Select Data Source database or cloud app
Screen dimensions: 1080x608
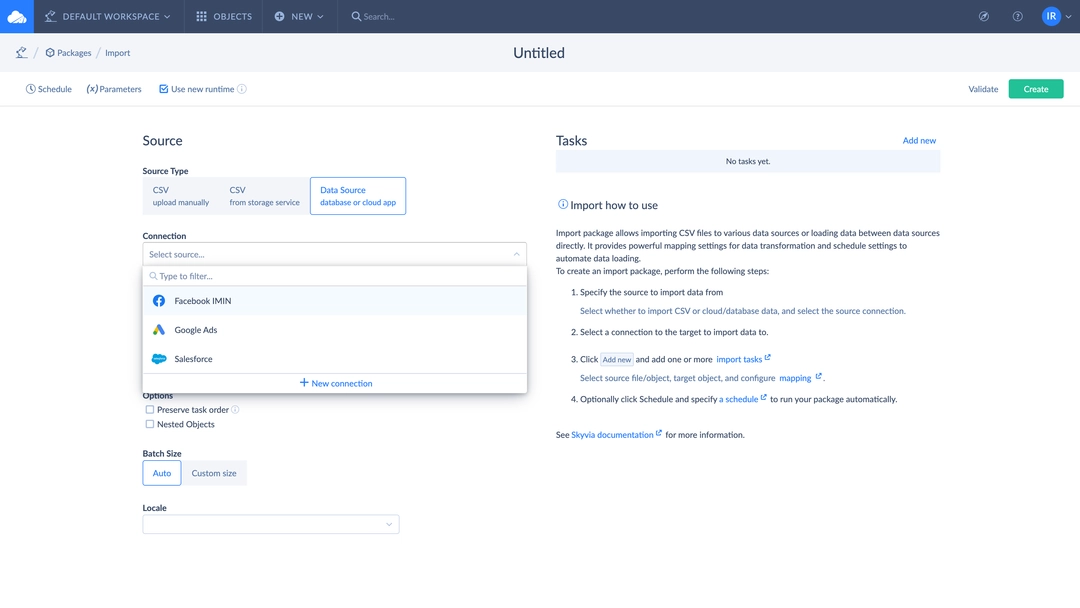coord(357,196)
